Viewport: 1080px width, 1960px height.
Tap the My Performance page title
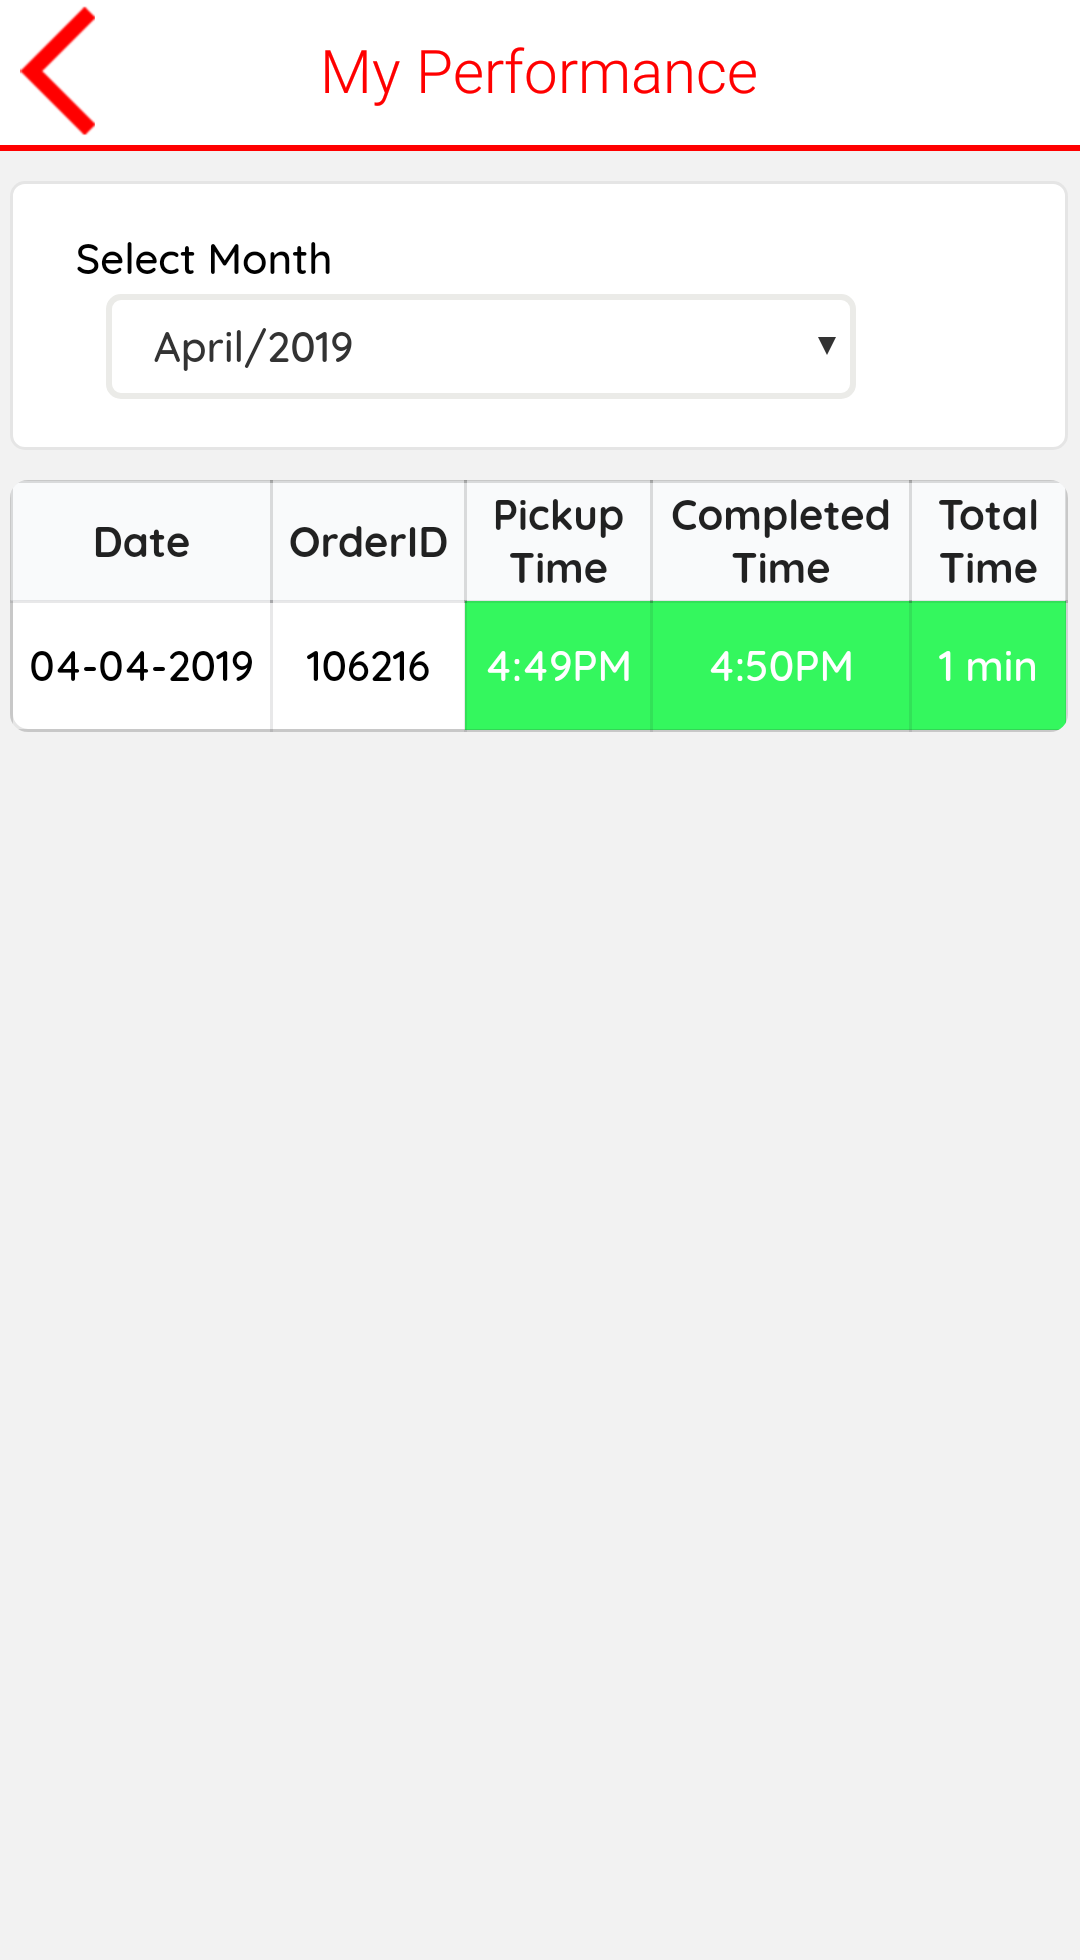pos(539,72)
